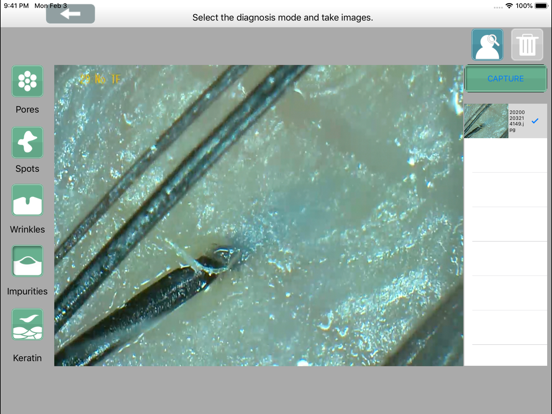
Task: Click the Impurities label text
Action: 27,291
